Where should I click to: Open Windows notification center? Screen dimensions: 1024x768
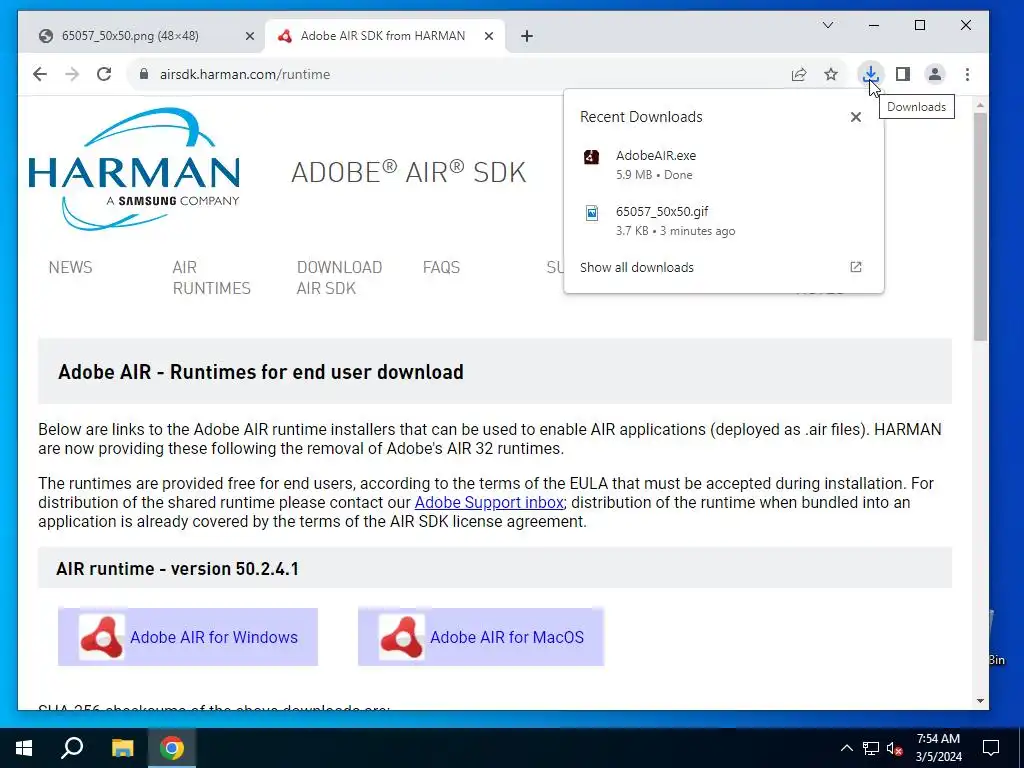tap(991, 748)
